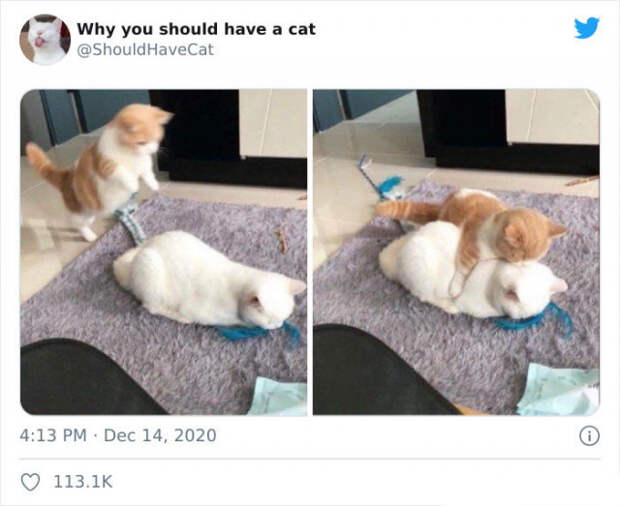This screenshot has height=506, width=620.
Task: Click the Dec 14, 2020 date
Action: point(160,436)
